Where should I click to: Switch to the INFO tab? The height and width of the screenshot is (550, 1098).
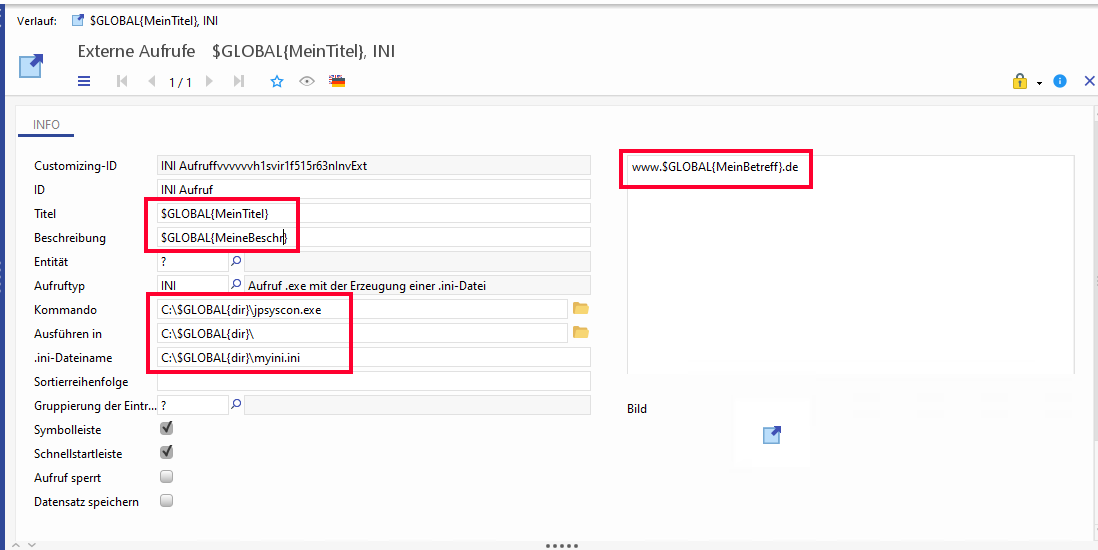tap(47, 125)
